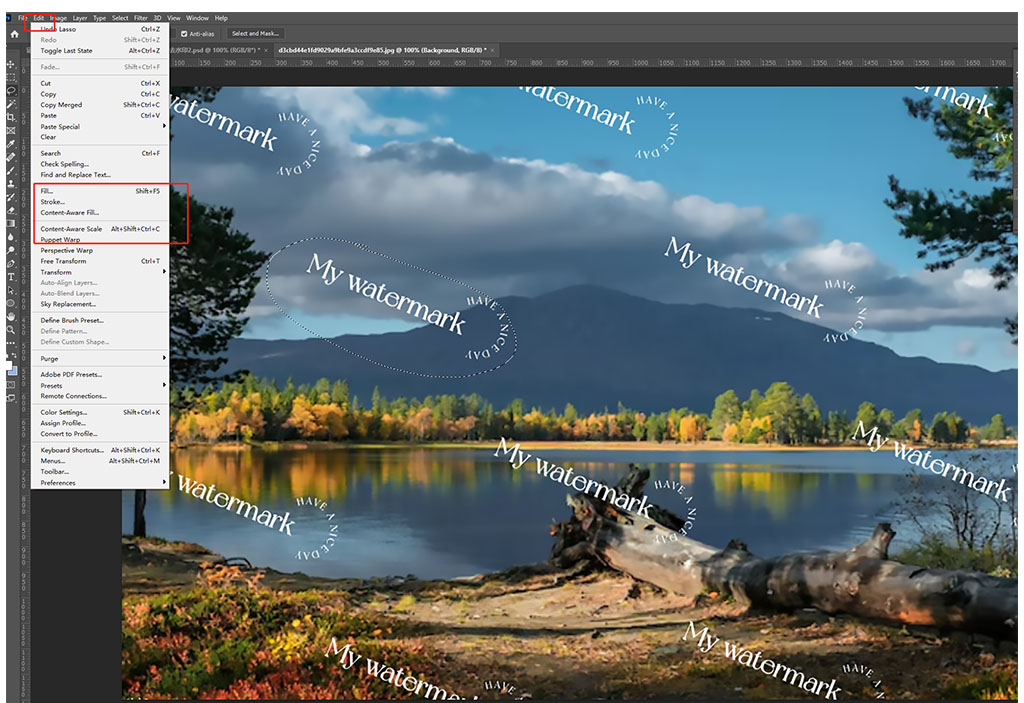
Task: Select the Path Selection tool
Action: 11,290
